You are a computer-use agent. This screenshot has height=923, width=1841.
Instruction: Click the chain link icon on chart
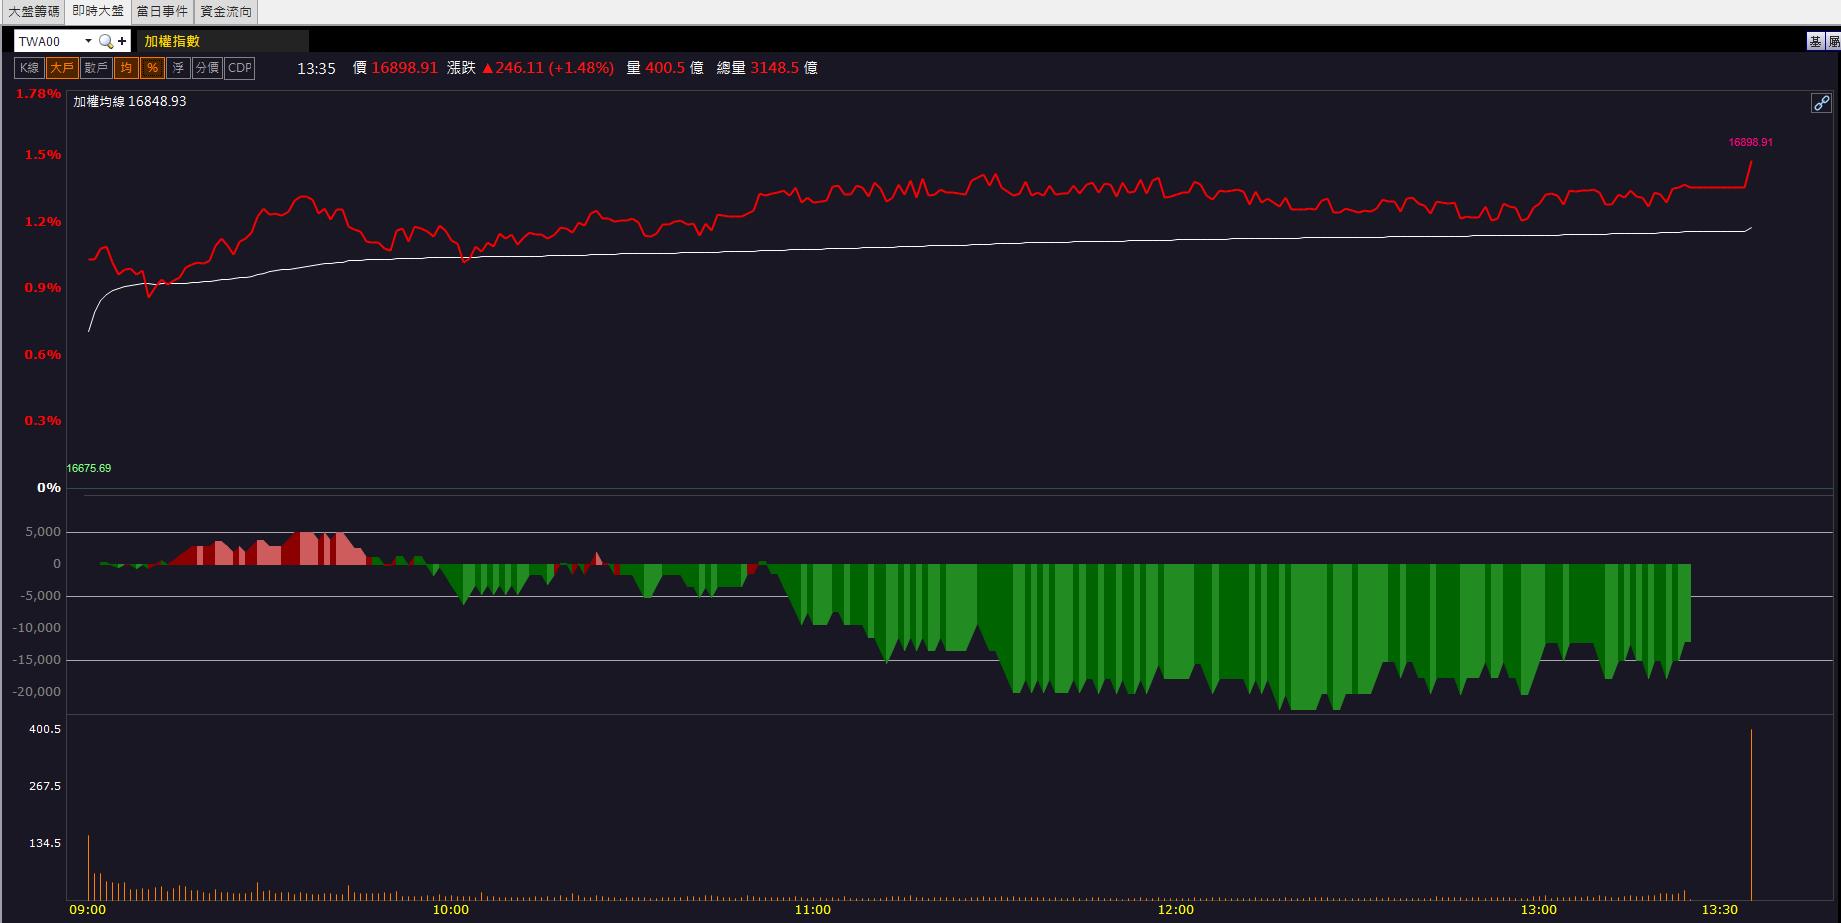click(1821, 103)
